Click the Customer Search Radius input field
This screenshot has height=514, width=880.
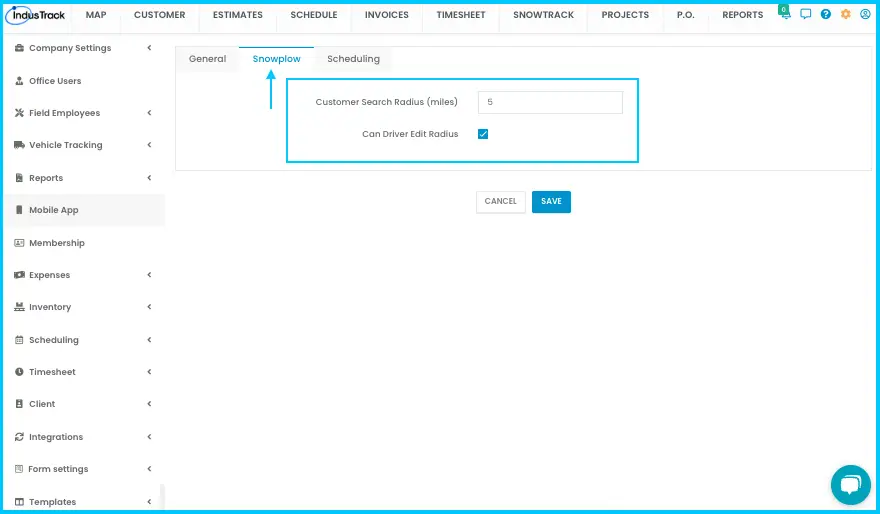click(x=550, y=102)
